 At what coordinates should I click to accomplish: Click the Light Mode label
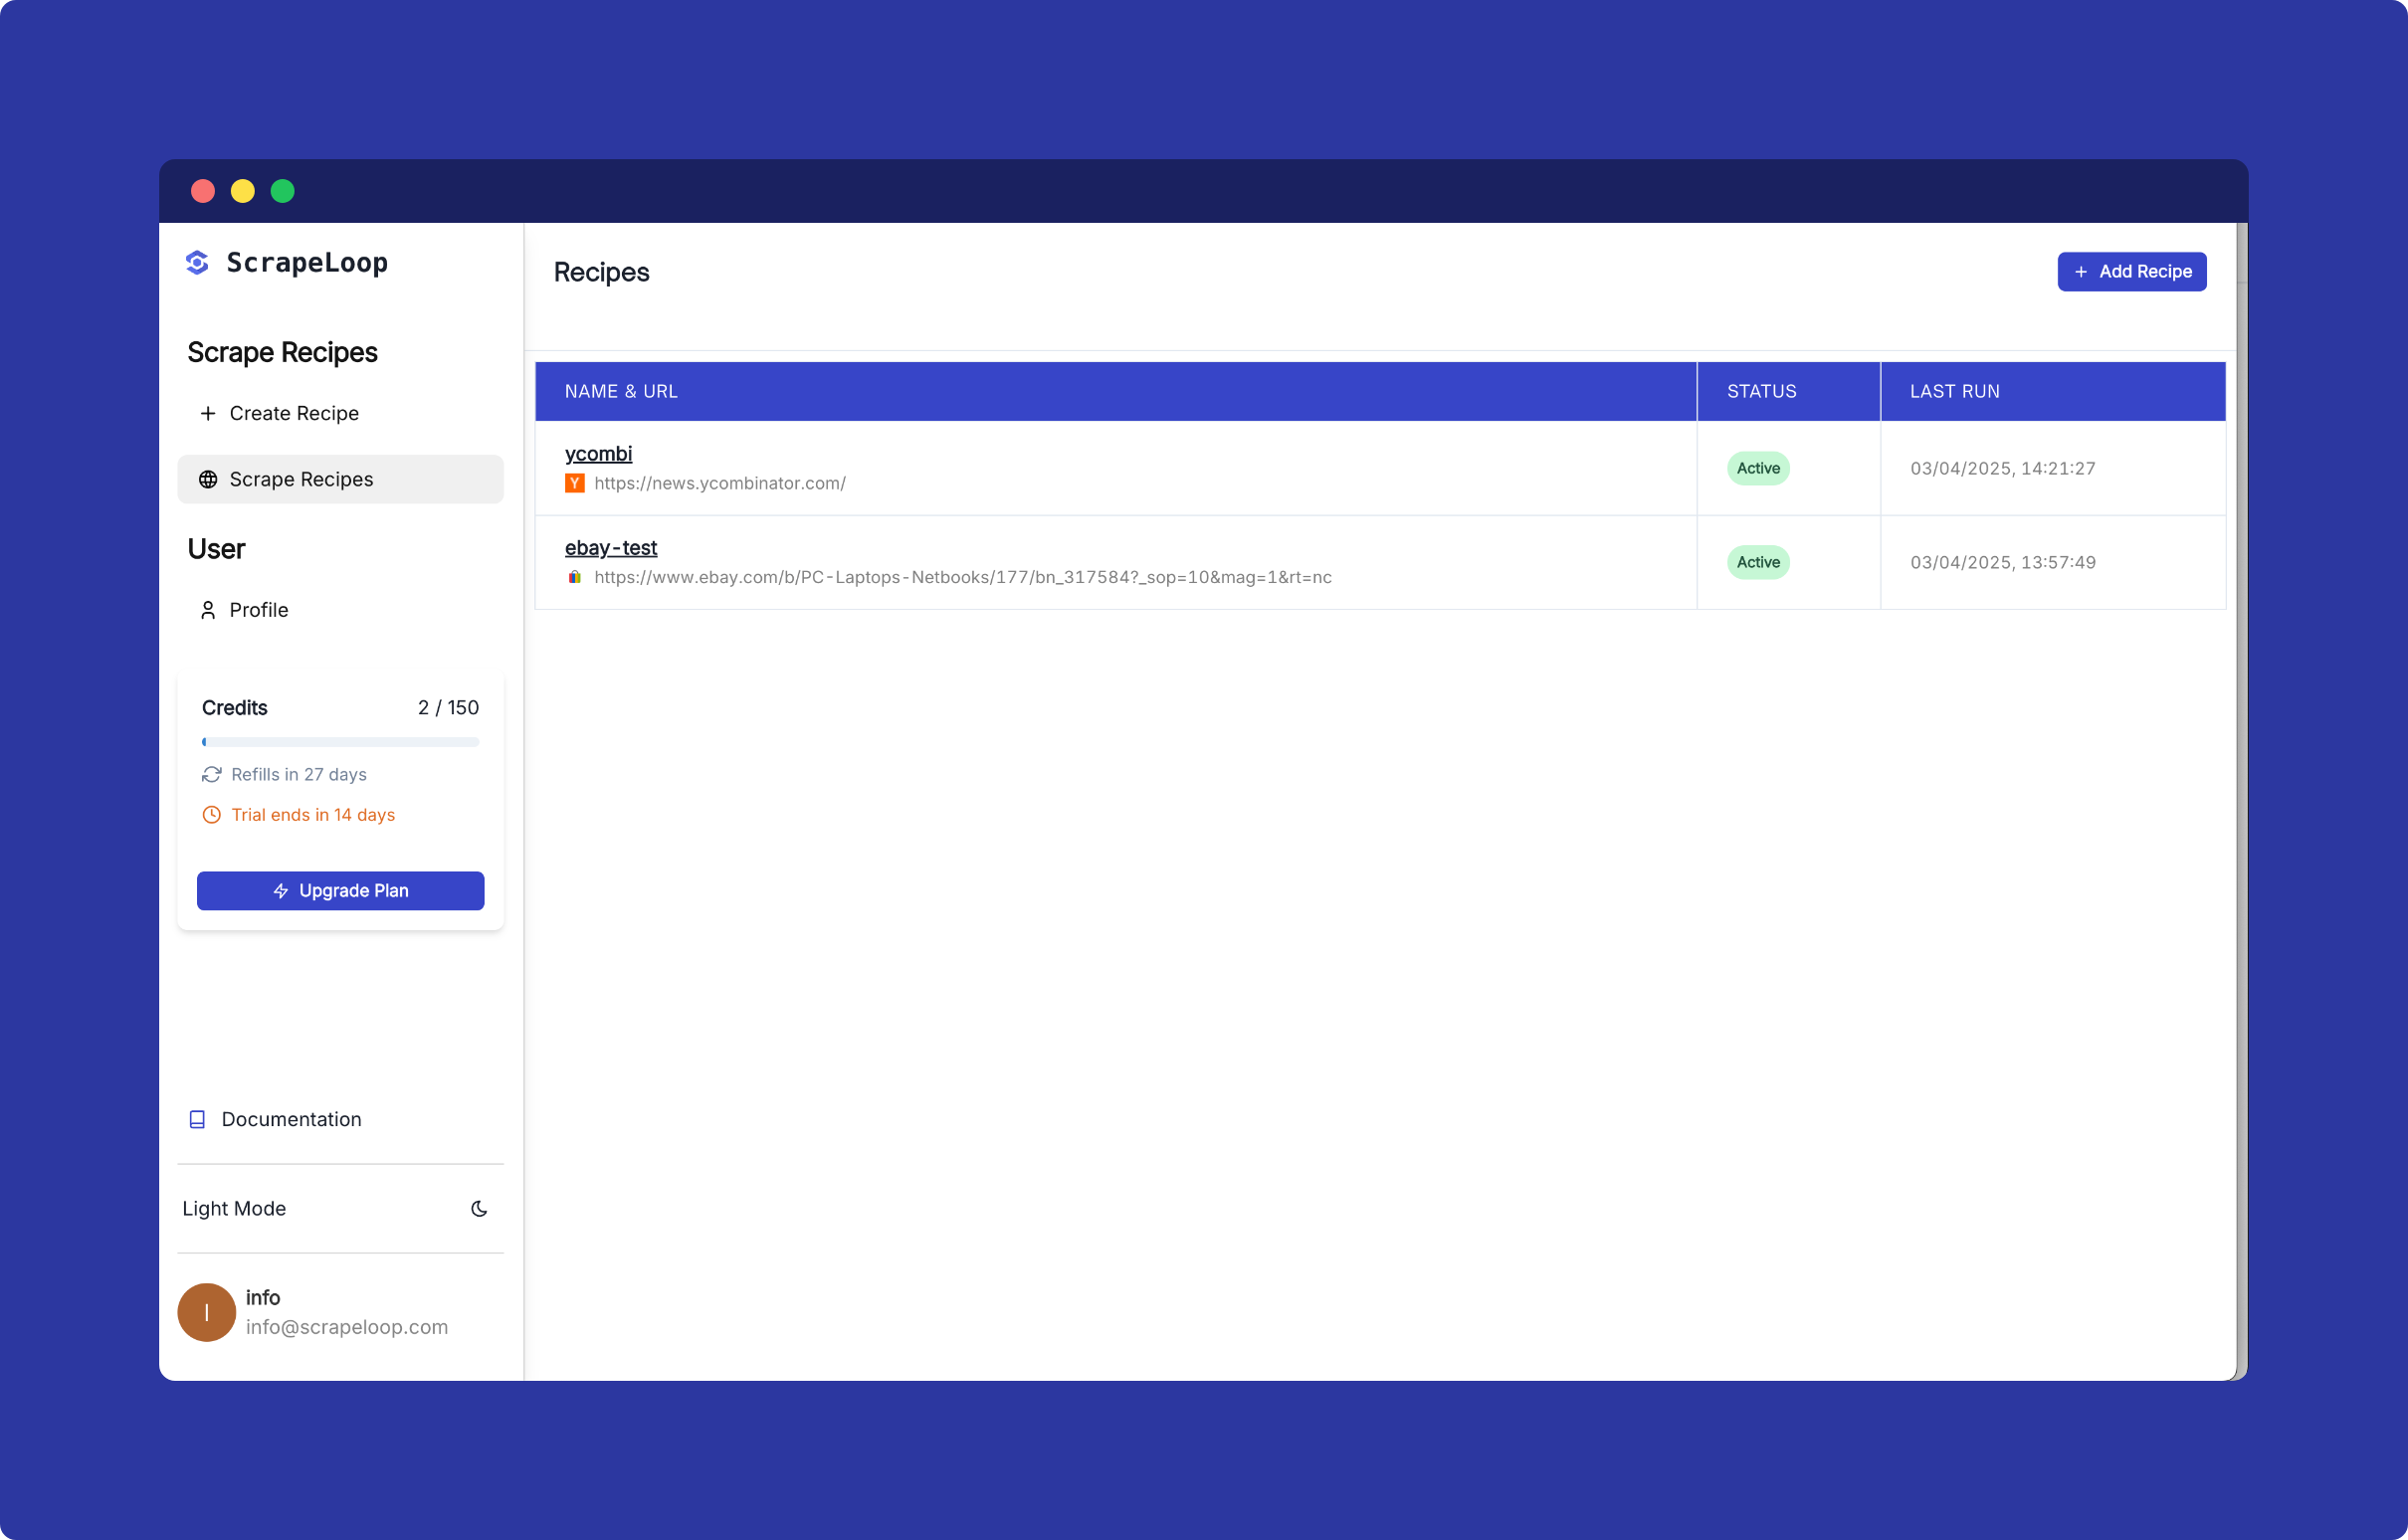tap(234, 1208)
